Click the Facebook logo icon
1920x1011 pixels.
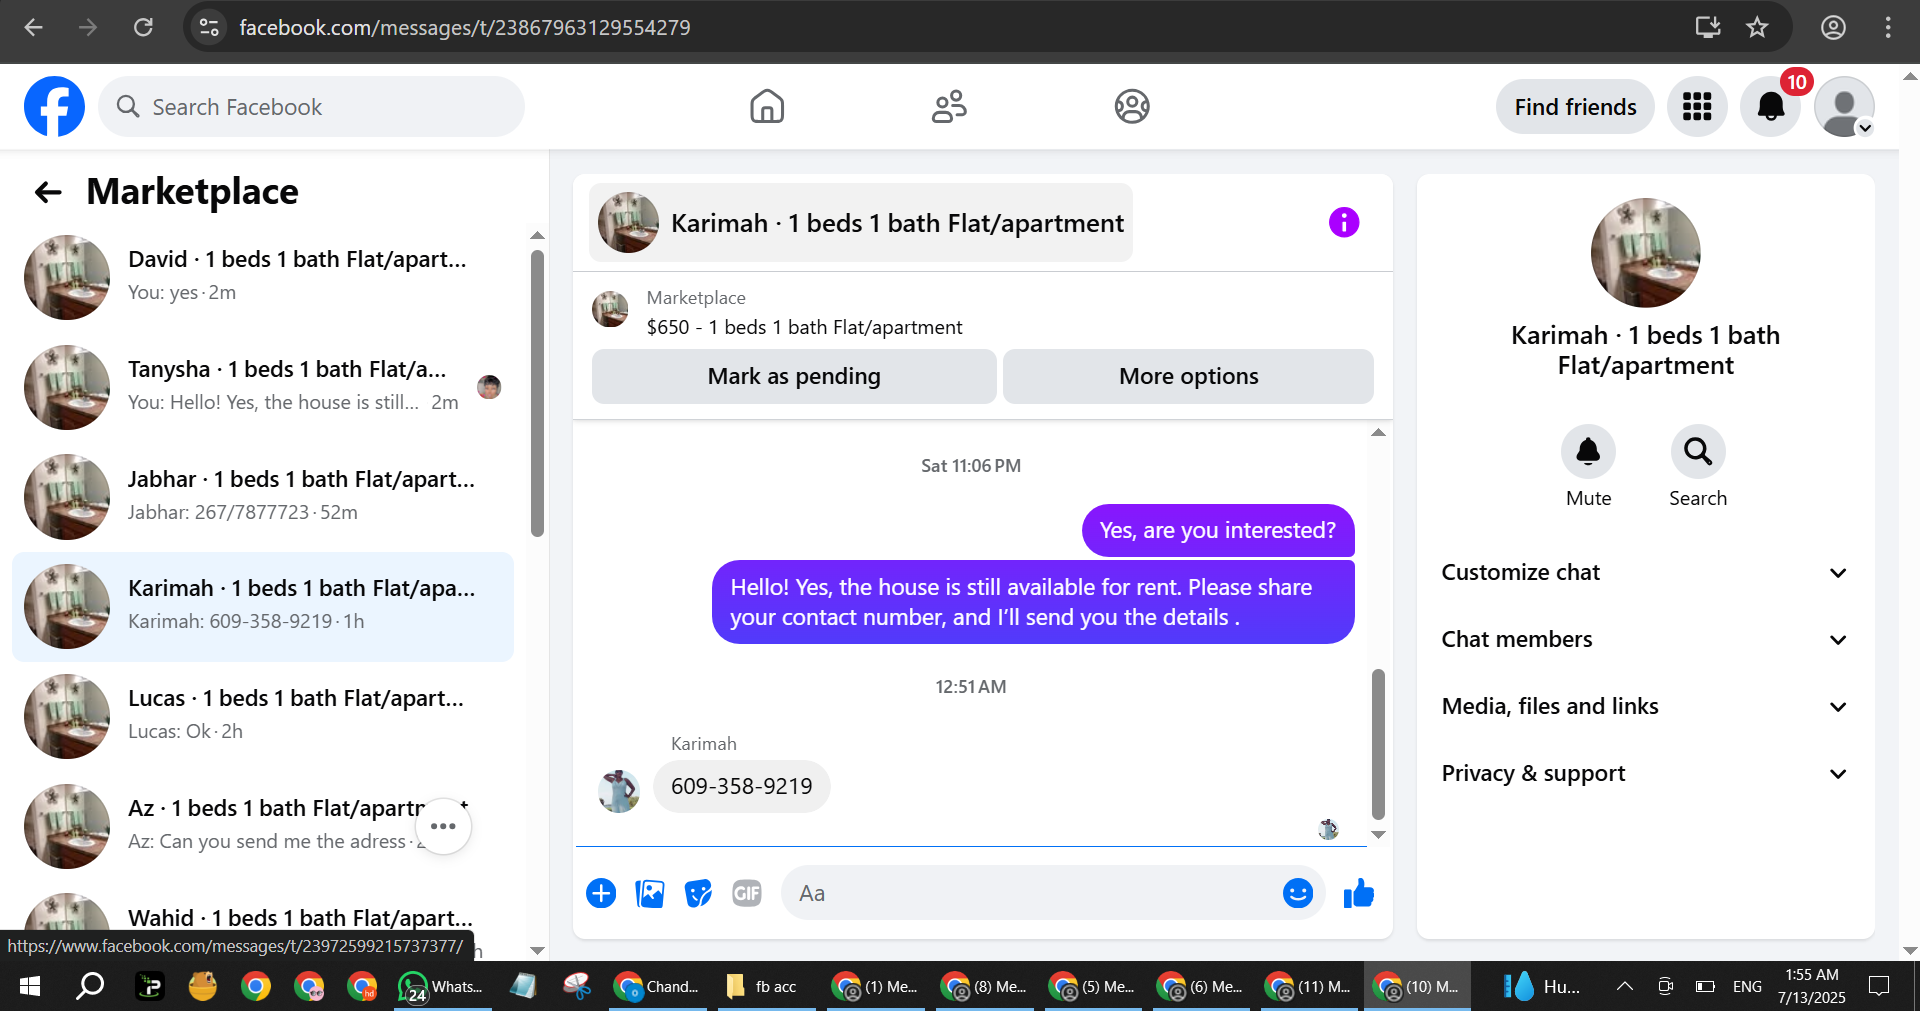[x=54, y=106]
